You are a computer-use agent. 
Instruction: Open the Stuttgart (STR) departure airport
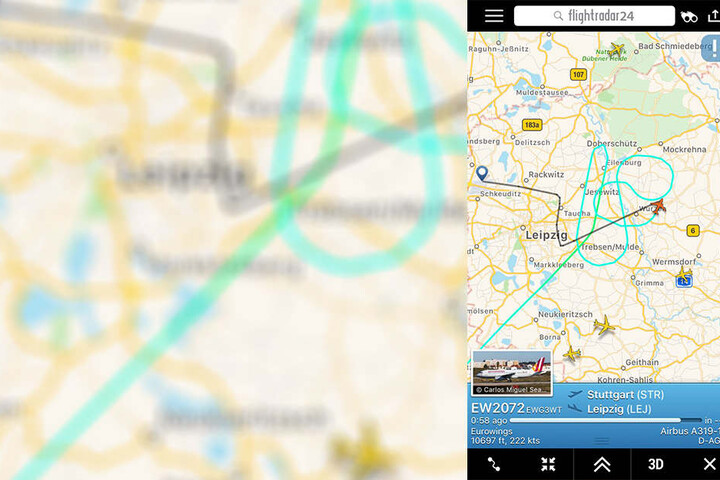click(625, 395)
